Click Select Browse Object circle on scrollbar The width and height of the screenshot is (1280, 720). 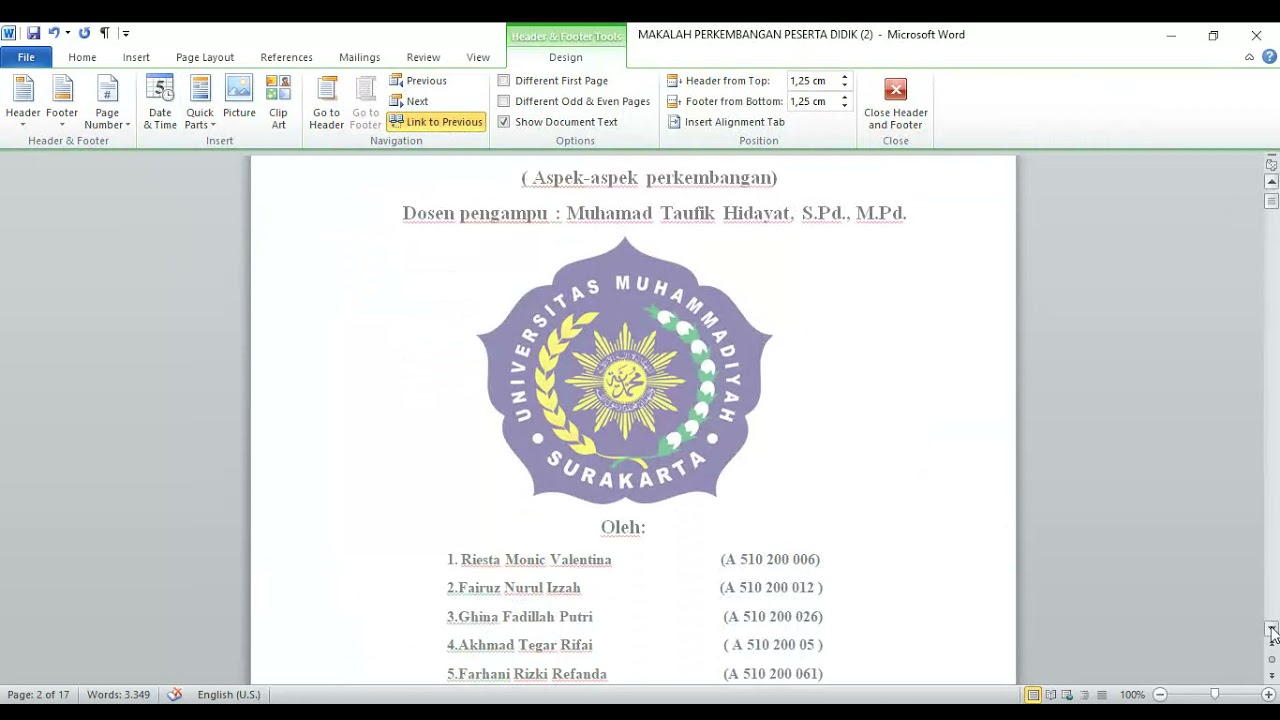1271,659
